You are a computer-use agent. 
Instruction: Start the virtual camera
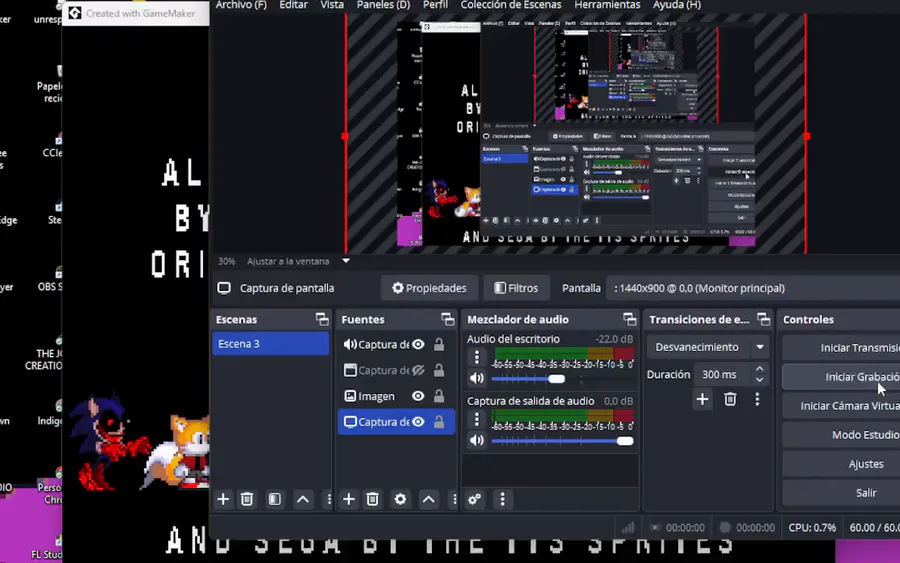pos(841,406)
